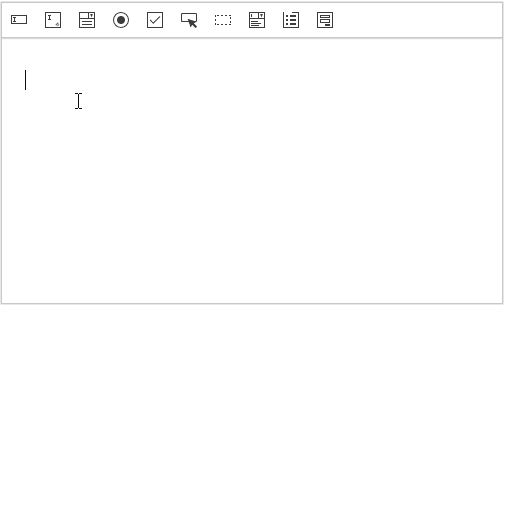Insert a clickable button element
505x512 pixels.
coord(189,20)
